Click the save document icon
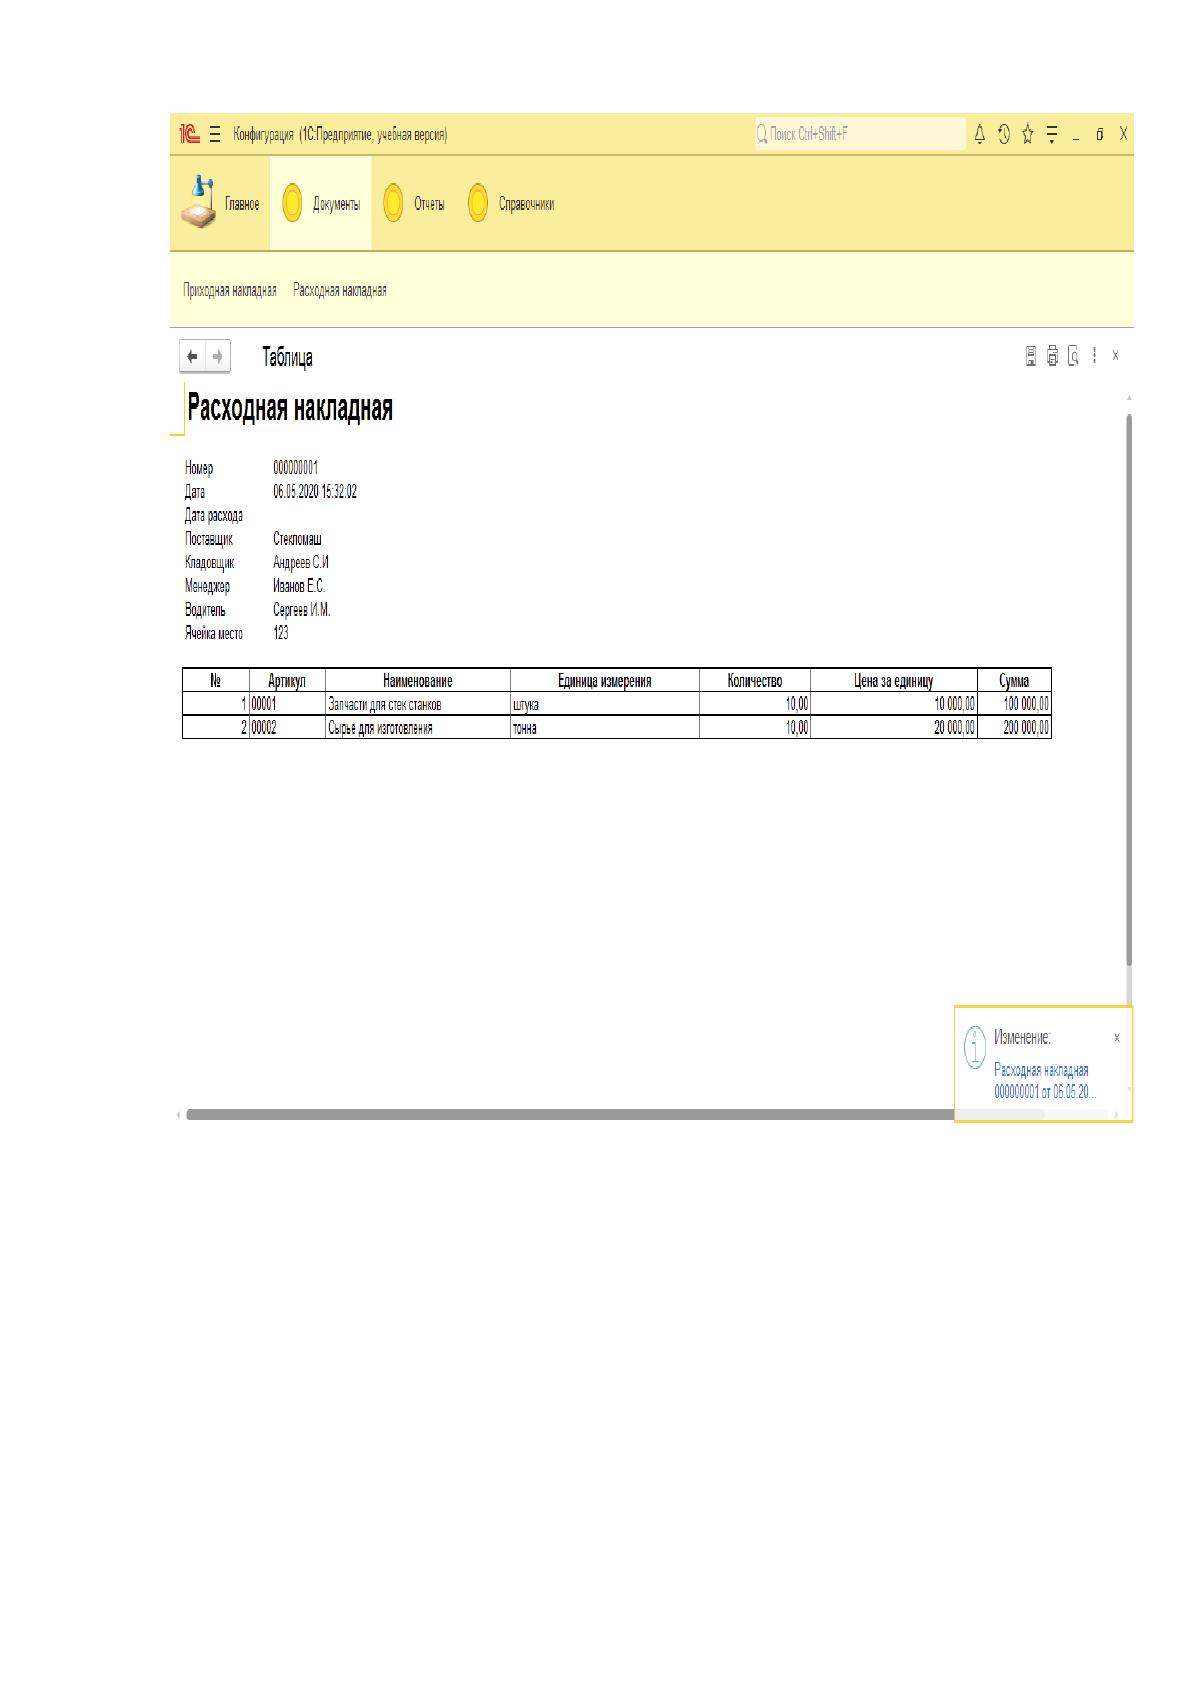 pos(1031,355)
